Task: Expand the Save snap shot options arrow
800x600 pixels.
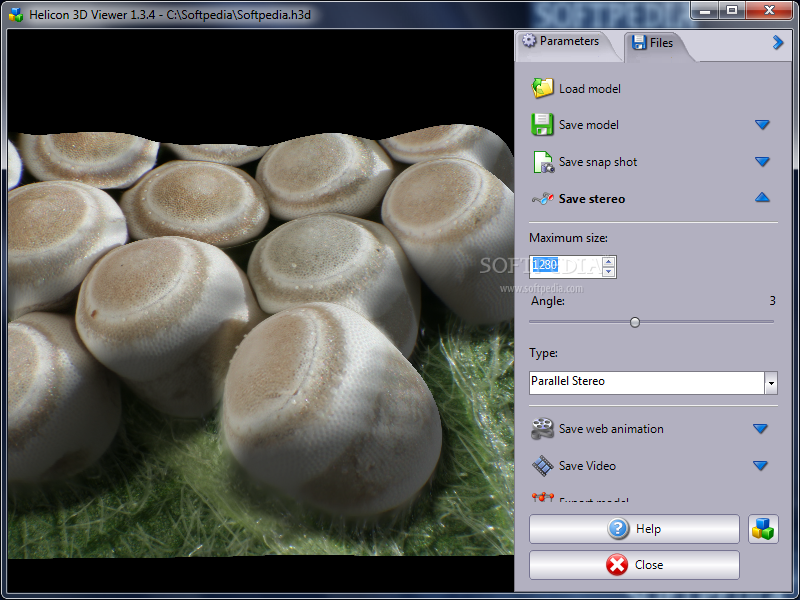Action: coord(762,162)
